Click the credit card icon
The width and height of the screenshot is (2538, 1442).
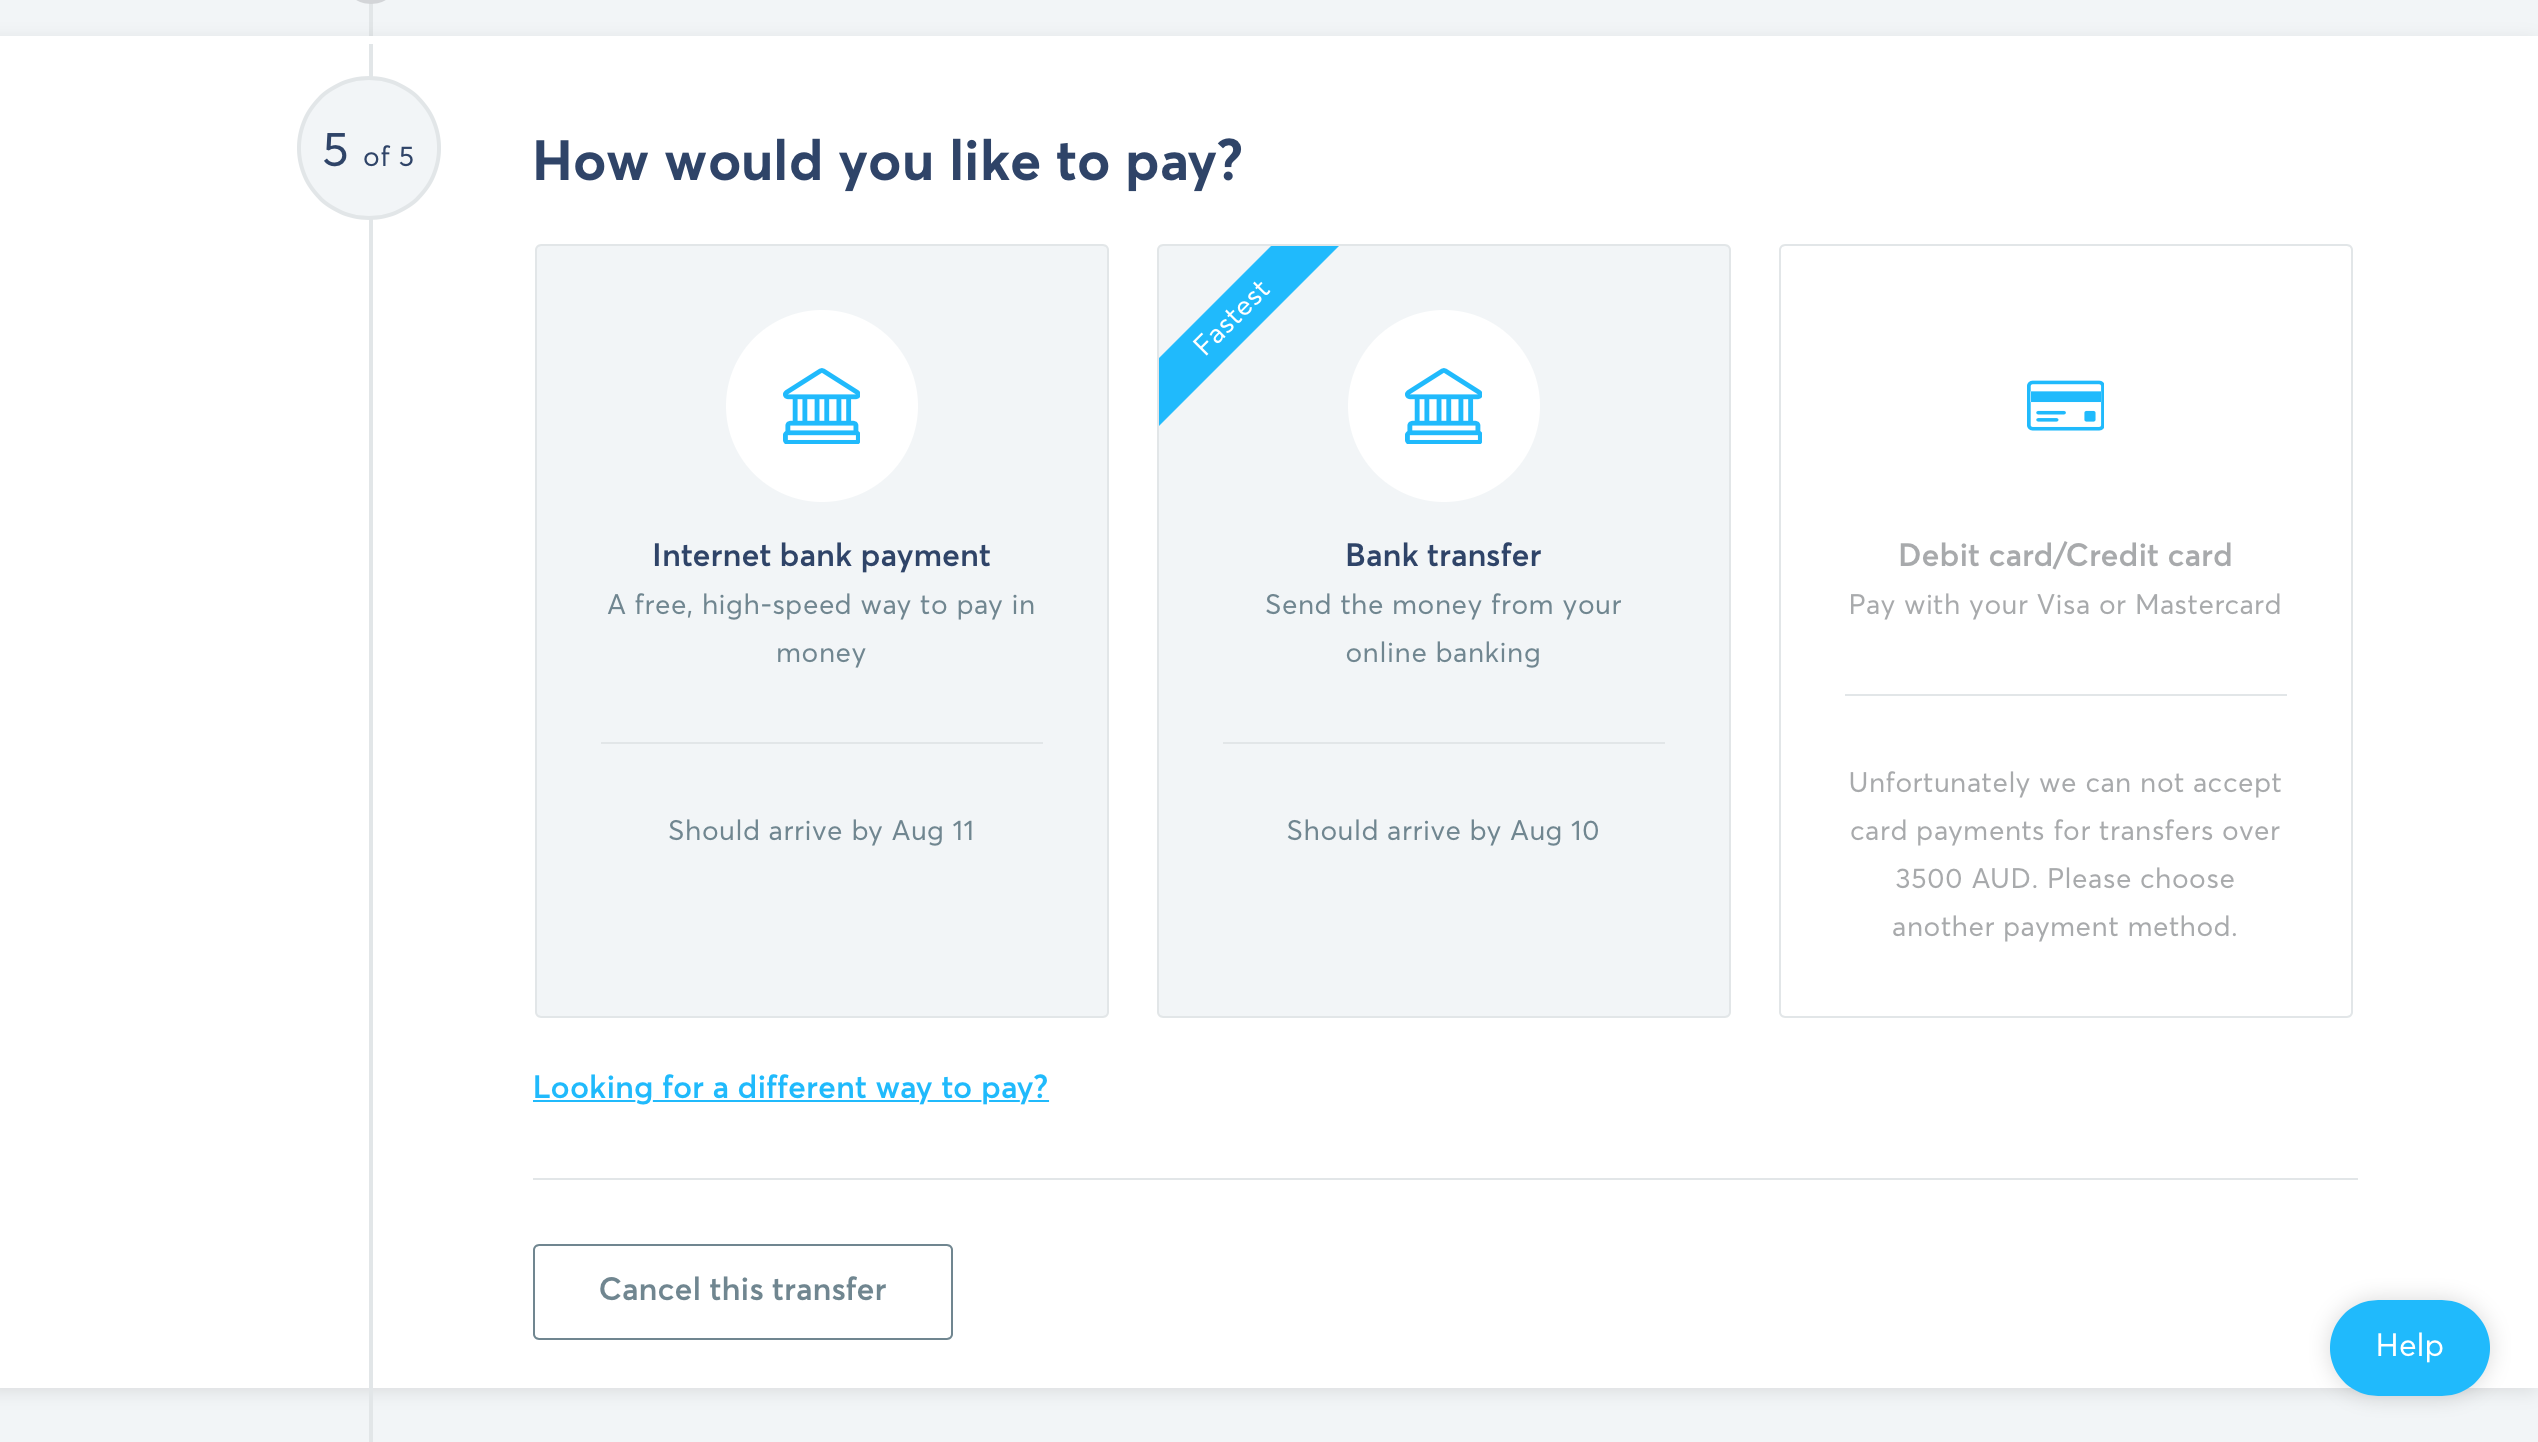[x=2066, y=405]
